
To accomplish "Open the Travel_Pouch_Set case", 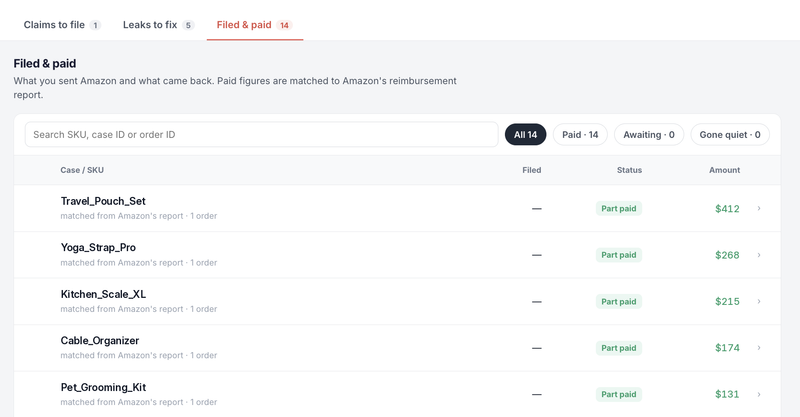I will [x=397, y=208].
